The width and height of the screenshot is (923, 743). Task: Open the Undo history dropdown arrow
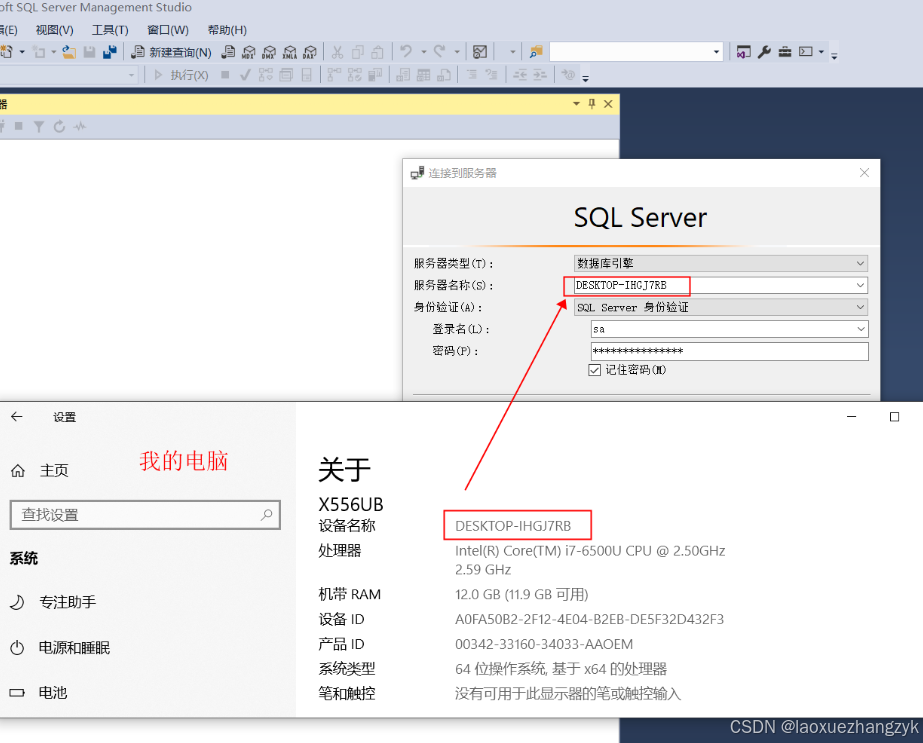click(424, 52)
